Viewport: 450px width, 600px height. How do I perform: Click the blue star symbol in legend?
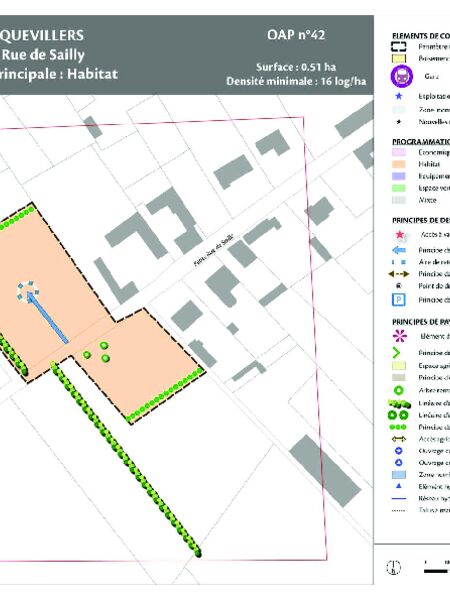pyautogui.click(x=399, y=96)
